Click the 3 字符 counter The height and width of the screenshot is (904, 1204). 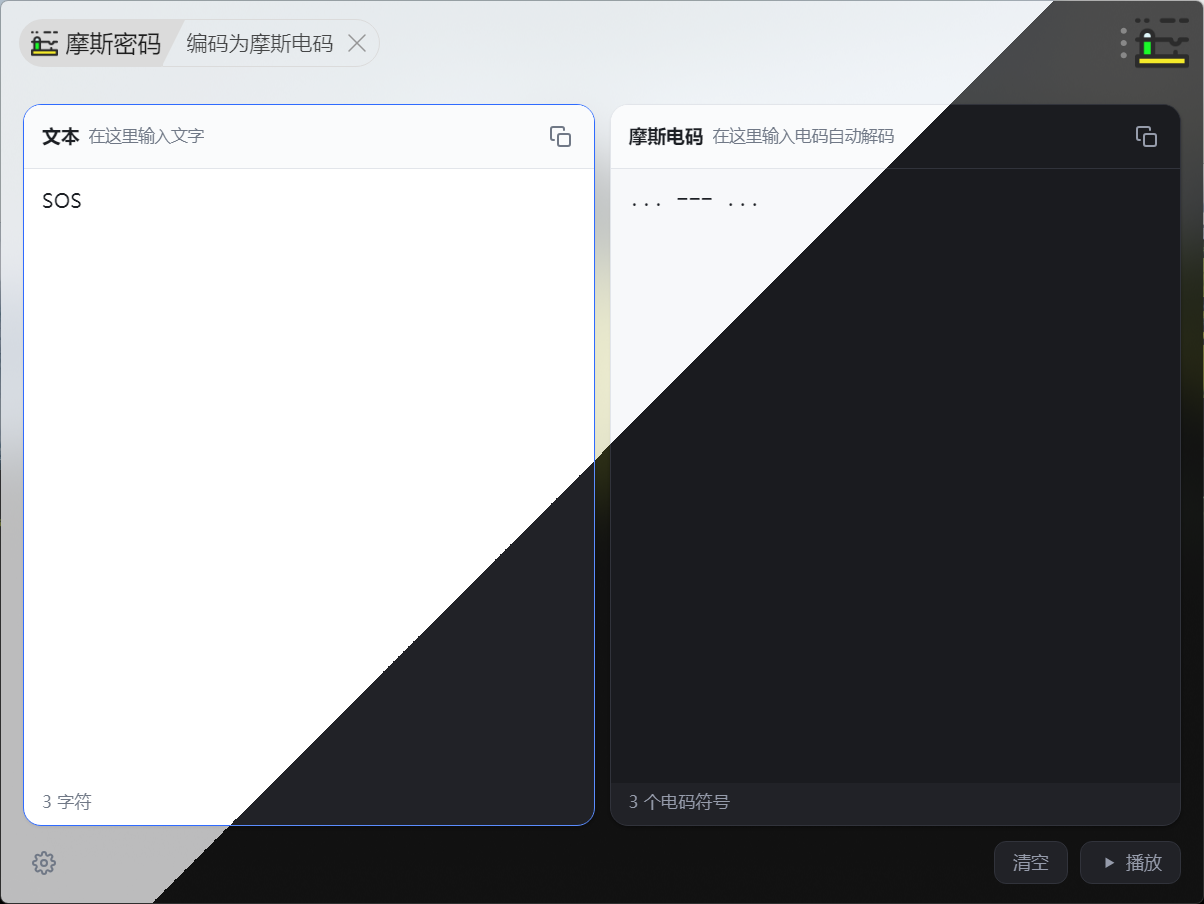[x=67, y=802]
